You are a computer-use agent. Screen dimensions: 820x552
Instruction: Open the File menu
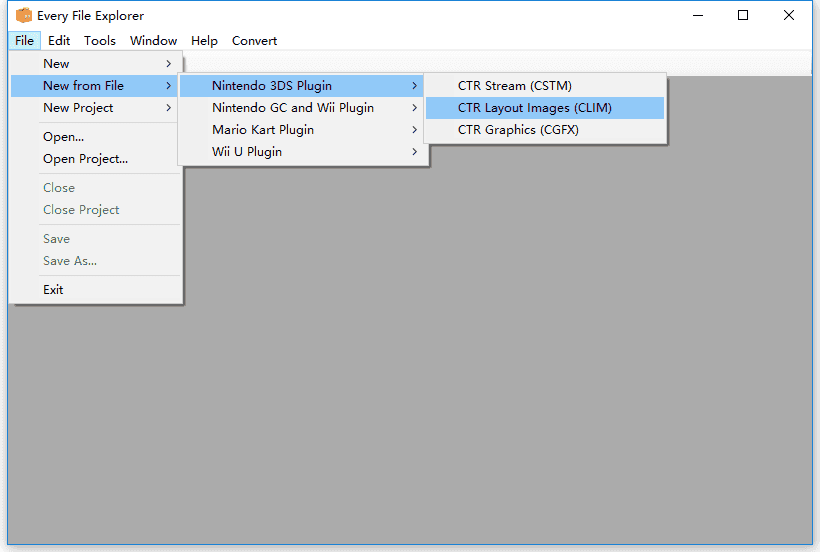25,41
